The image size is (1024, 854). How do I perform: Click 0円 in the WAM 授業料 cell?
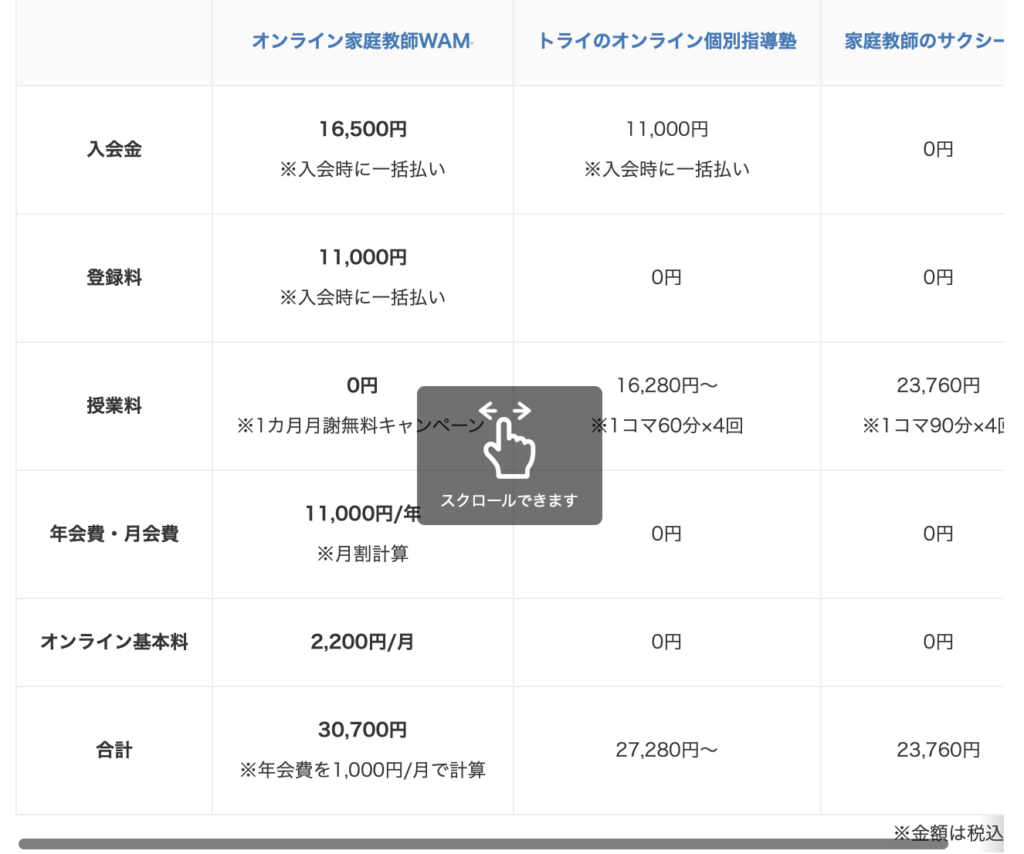click(362, 385)
